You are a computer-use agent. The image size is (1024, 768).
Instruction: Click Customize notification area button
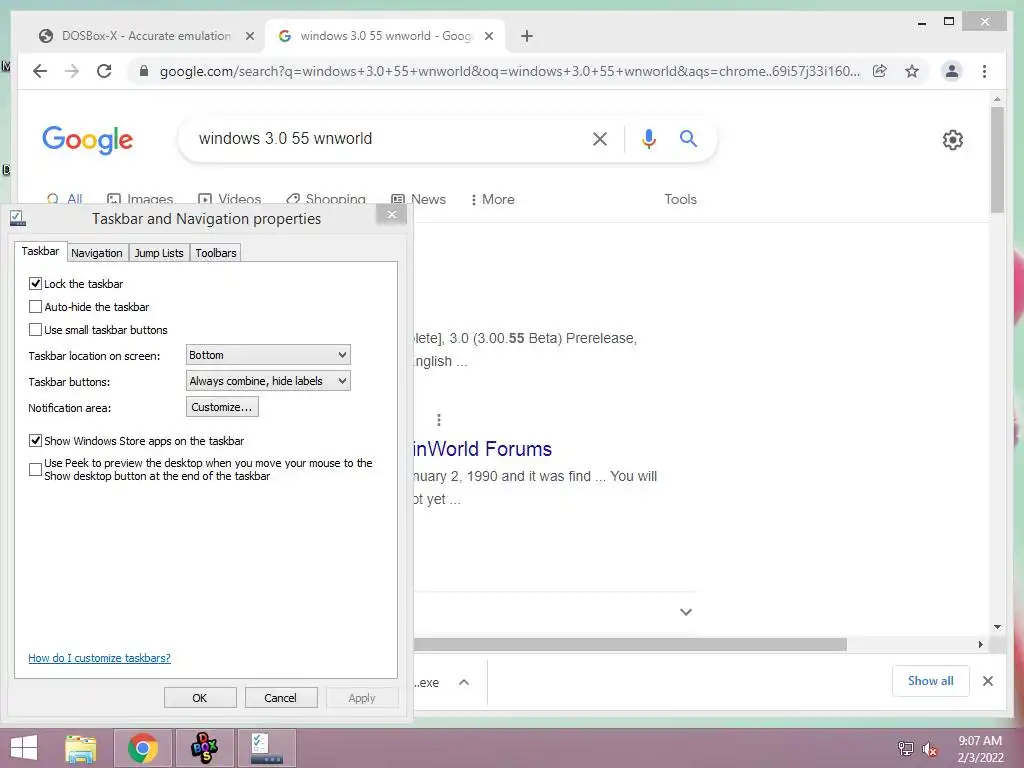(222, 407)
